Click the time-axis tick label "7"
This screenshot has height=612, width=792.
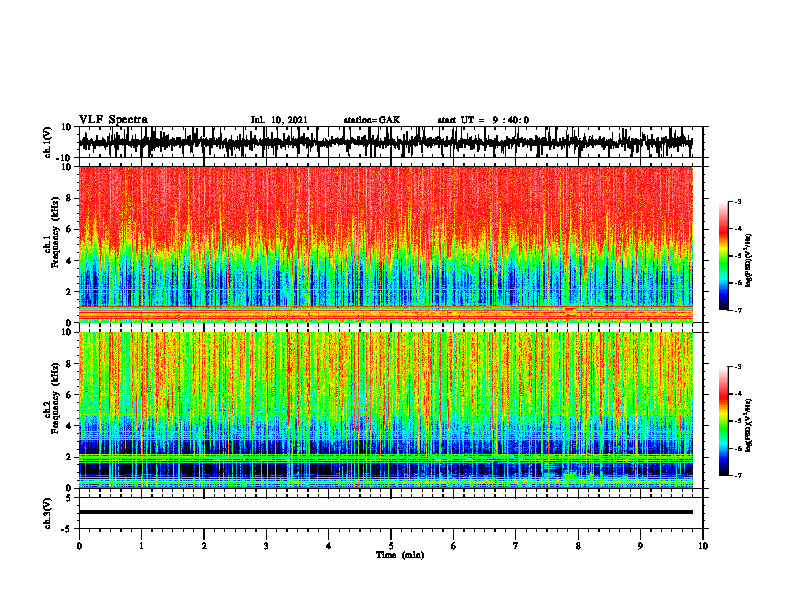click(x=516, y=546)
